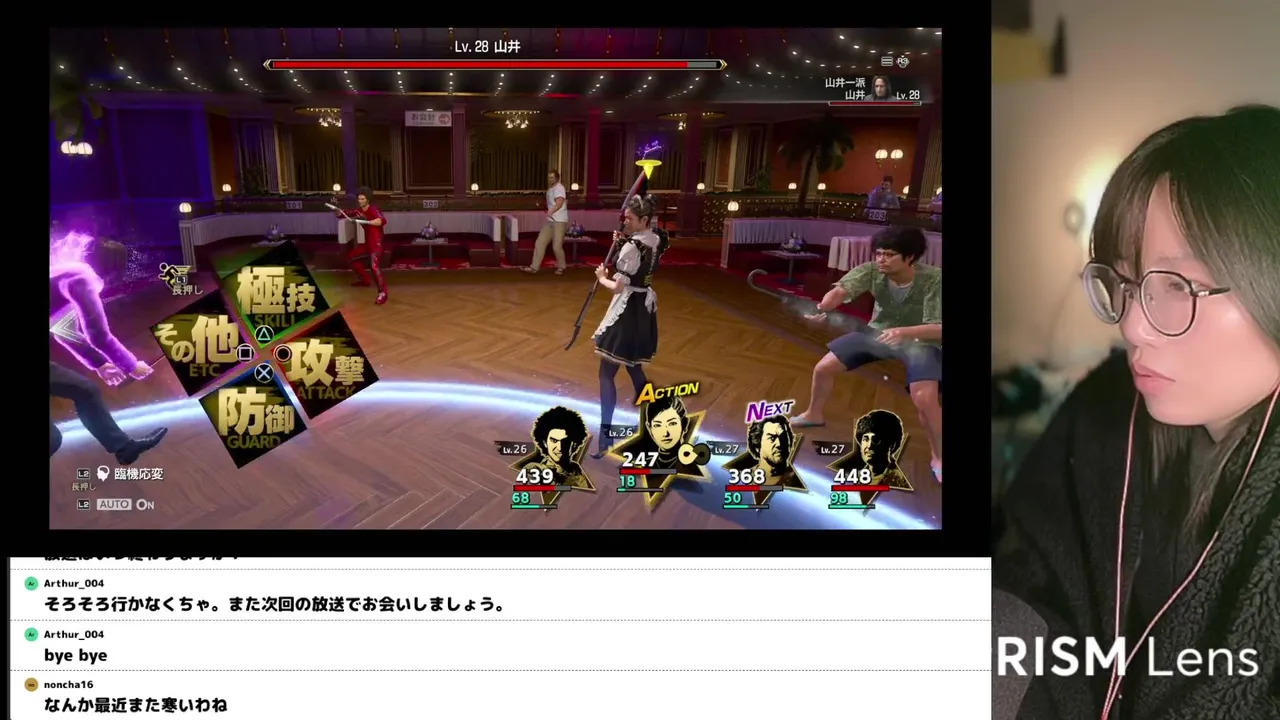Viewport: 1280px width, 720px height.
Task: Toggle the AUTO On setting
Action: point(125,505)
